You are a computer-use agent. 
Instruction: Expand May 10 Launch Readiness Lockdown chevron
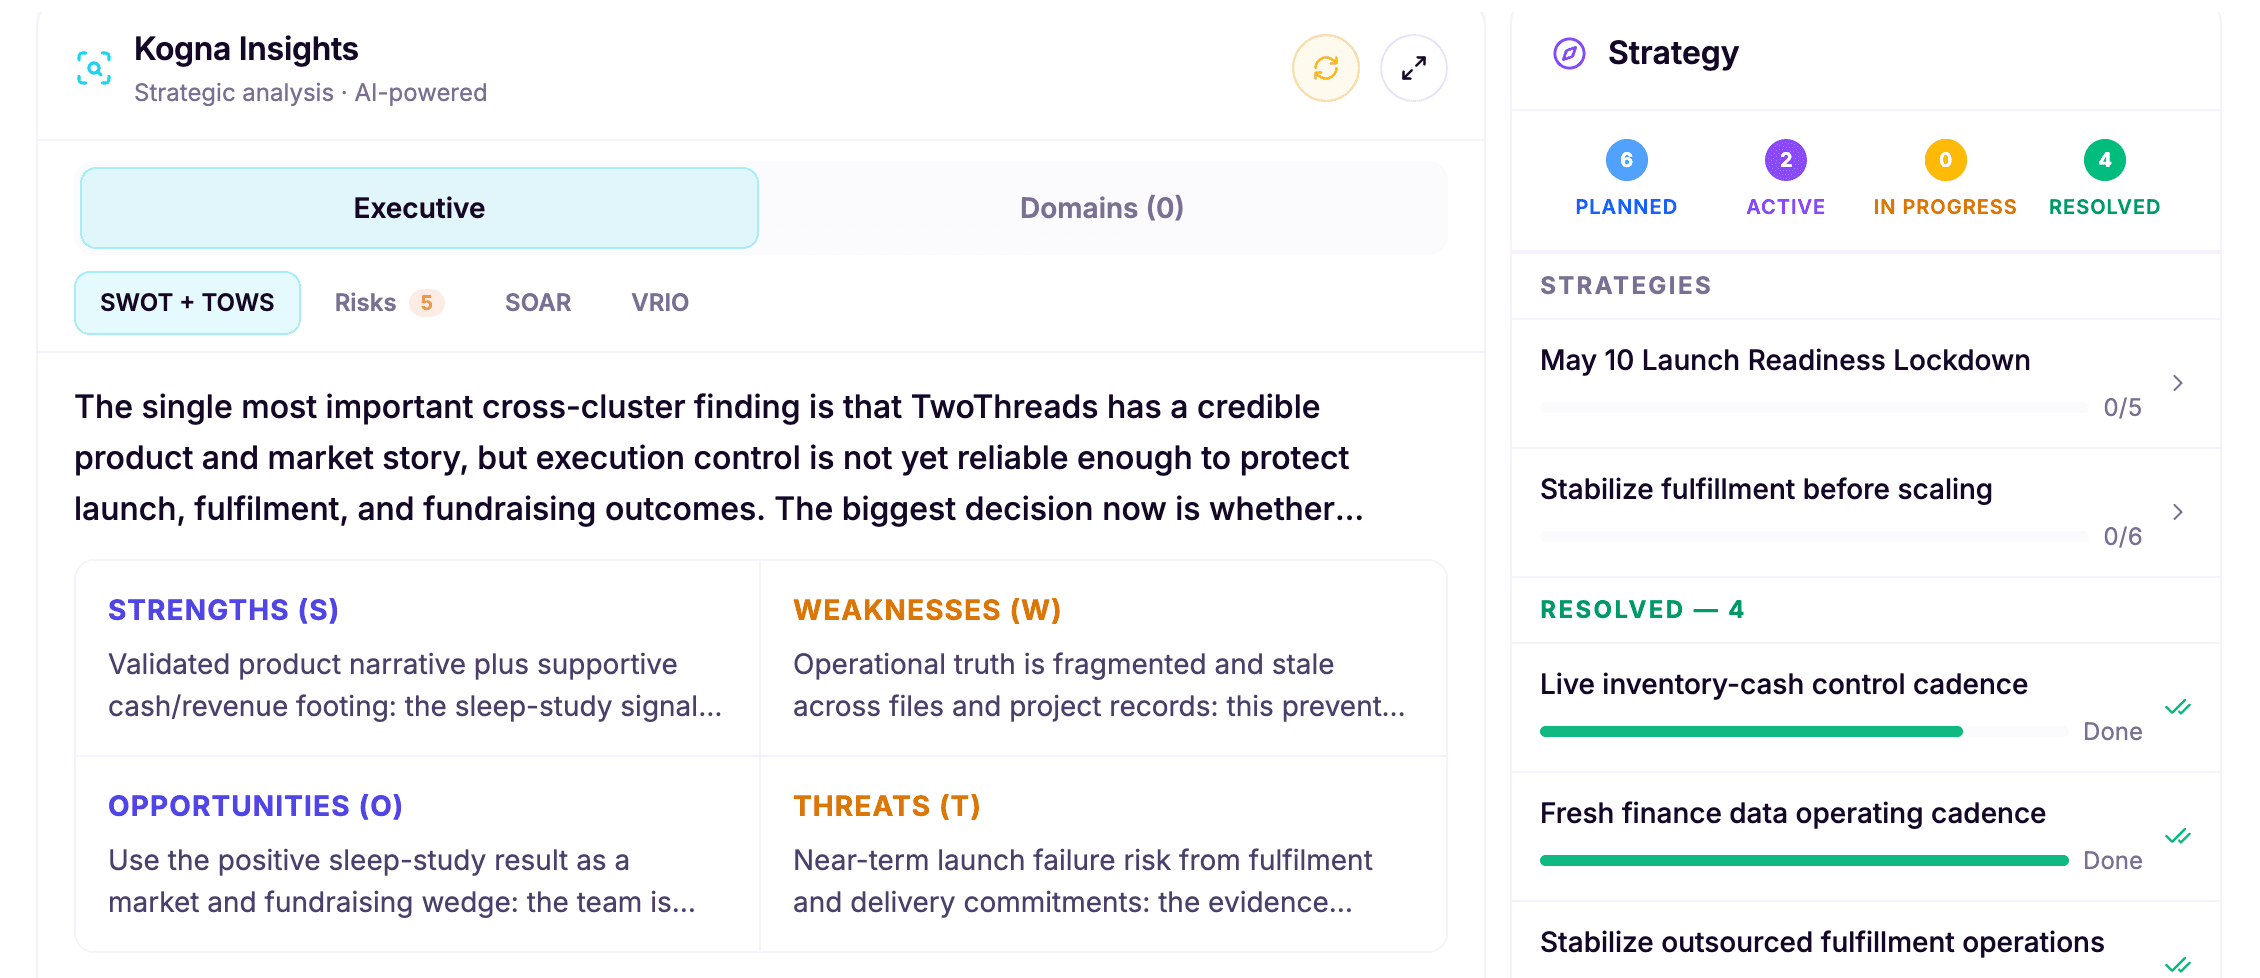(x=2177, y=383)
